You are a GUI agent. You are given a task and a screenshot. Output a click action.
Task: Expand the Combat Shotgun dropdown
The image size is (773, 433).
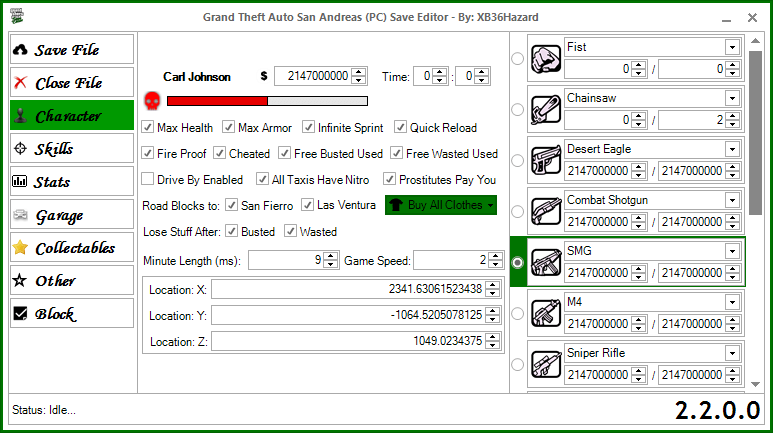[732, 200]
